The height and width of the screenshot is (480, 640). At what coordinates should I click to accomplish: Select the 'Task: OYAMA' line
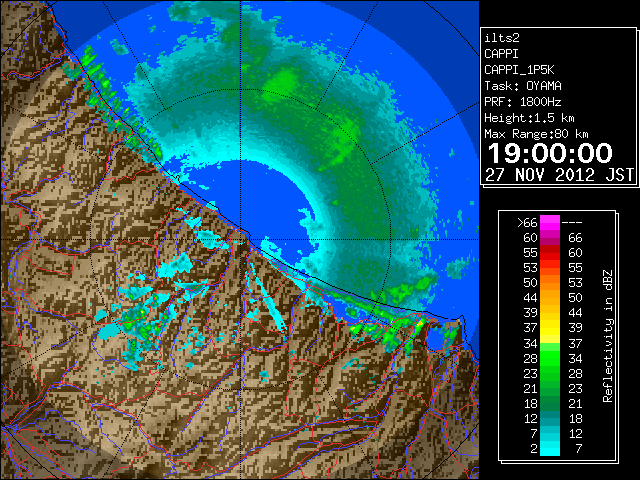(x=523, y=86)
